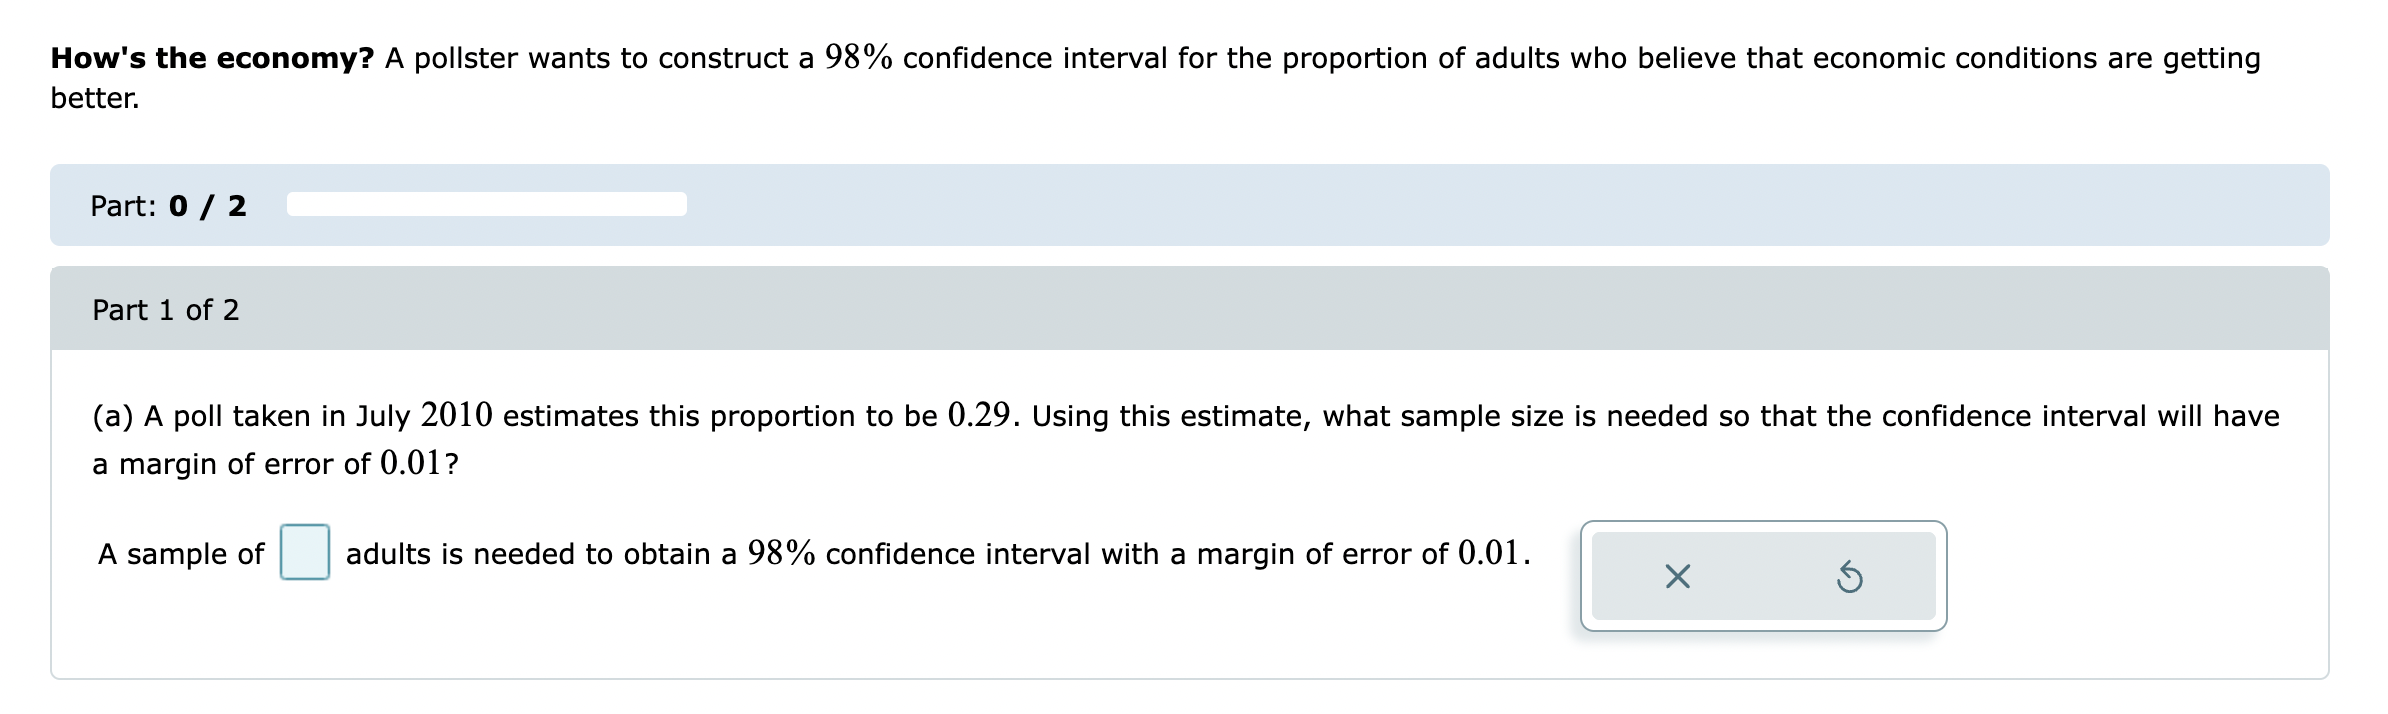Click the answer tools panel background
2388x714 pixels.
tap(1763, 576)
